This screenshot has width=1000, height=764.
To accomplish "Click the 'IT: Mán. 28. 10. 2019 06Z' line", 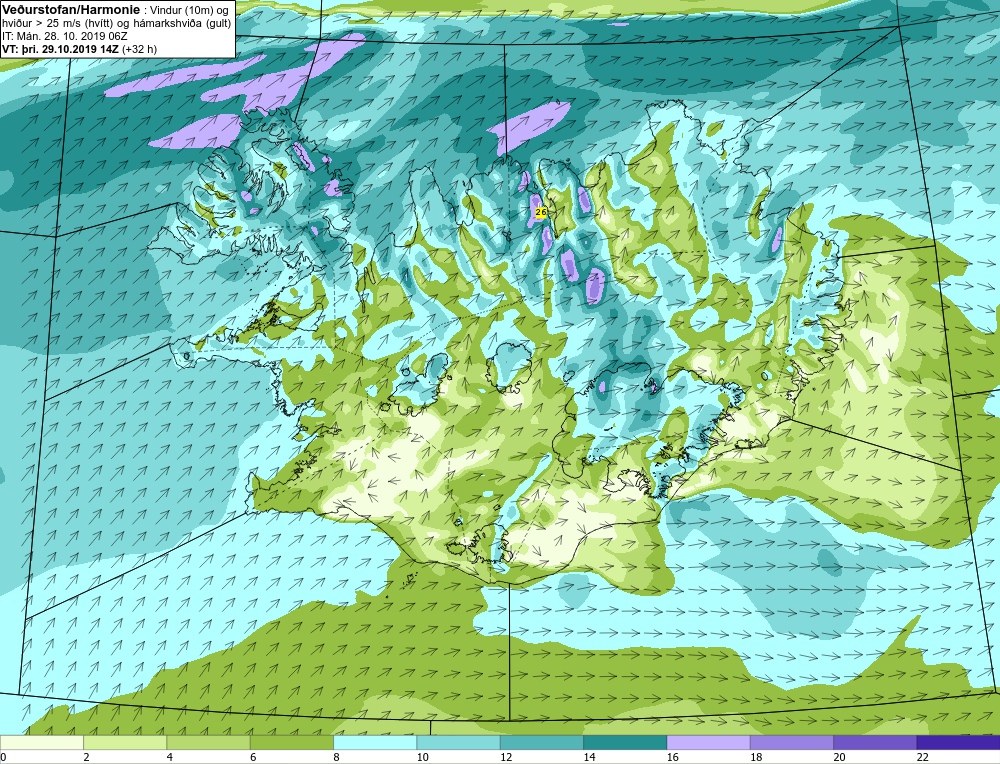I will pos(64,36).
